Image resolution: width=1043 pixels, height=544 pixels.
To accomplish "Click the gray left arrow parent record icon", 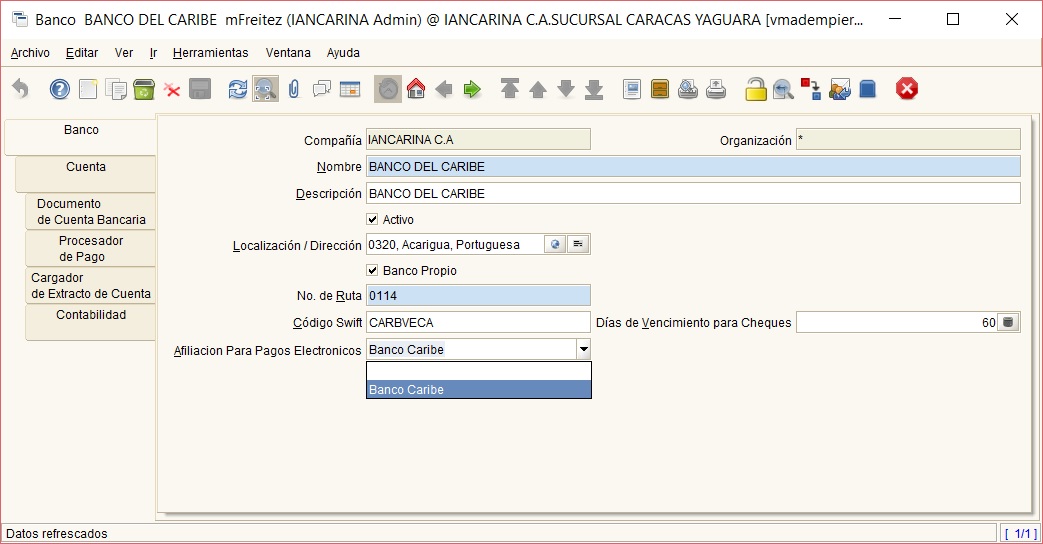I will [444, 88].
